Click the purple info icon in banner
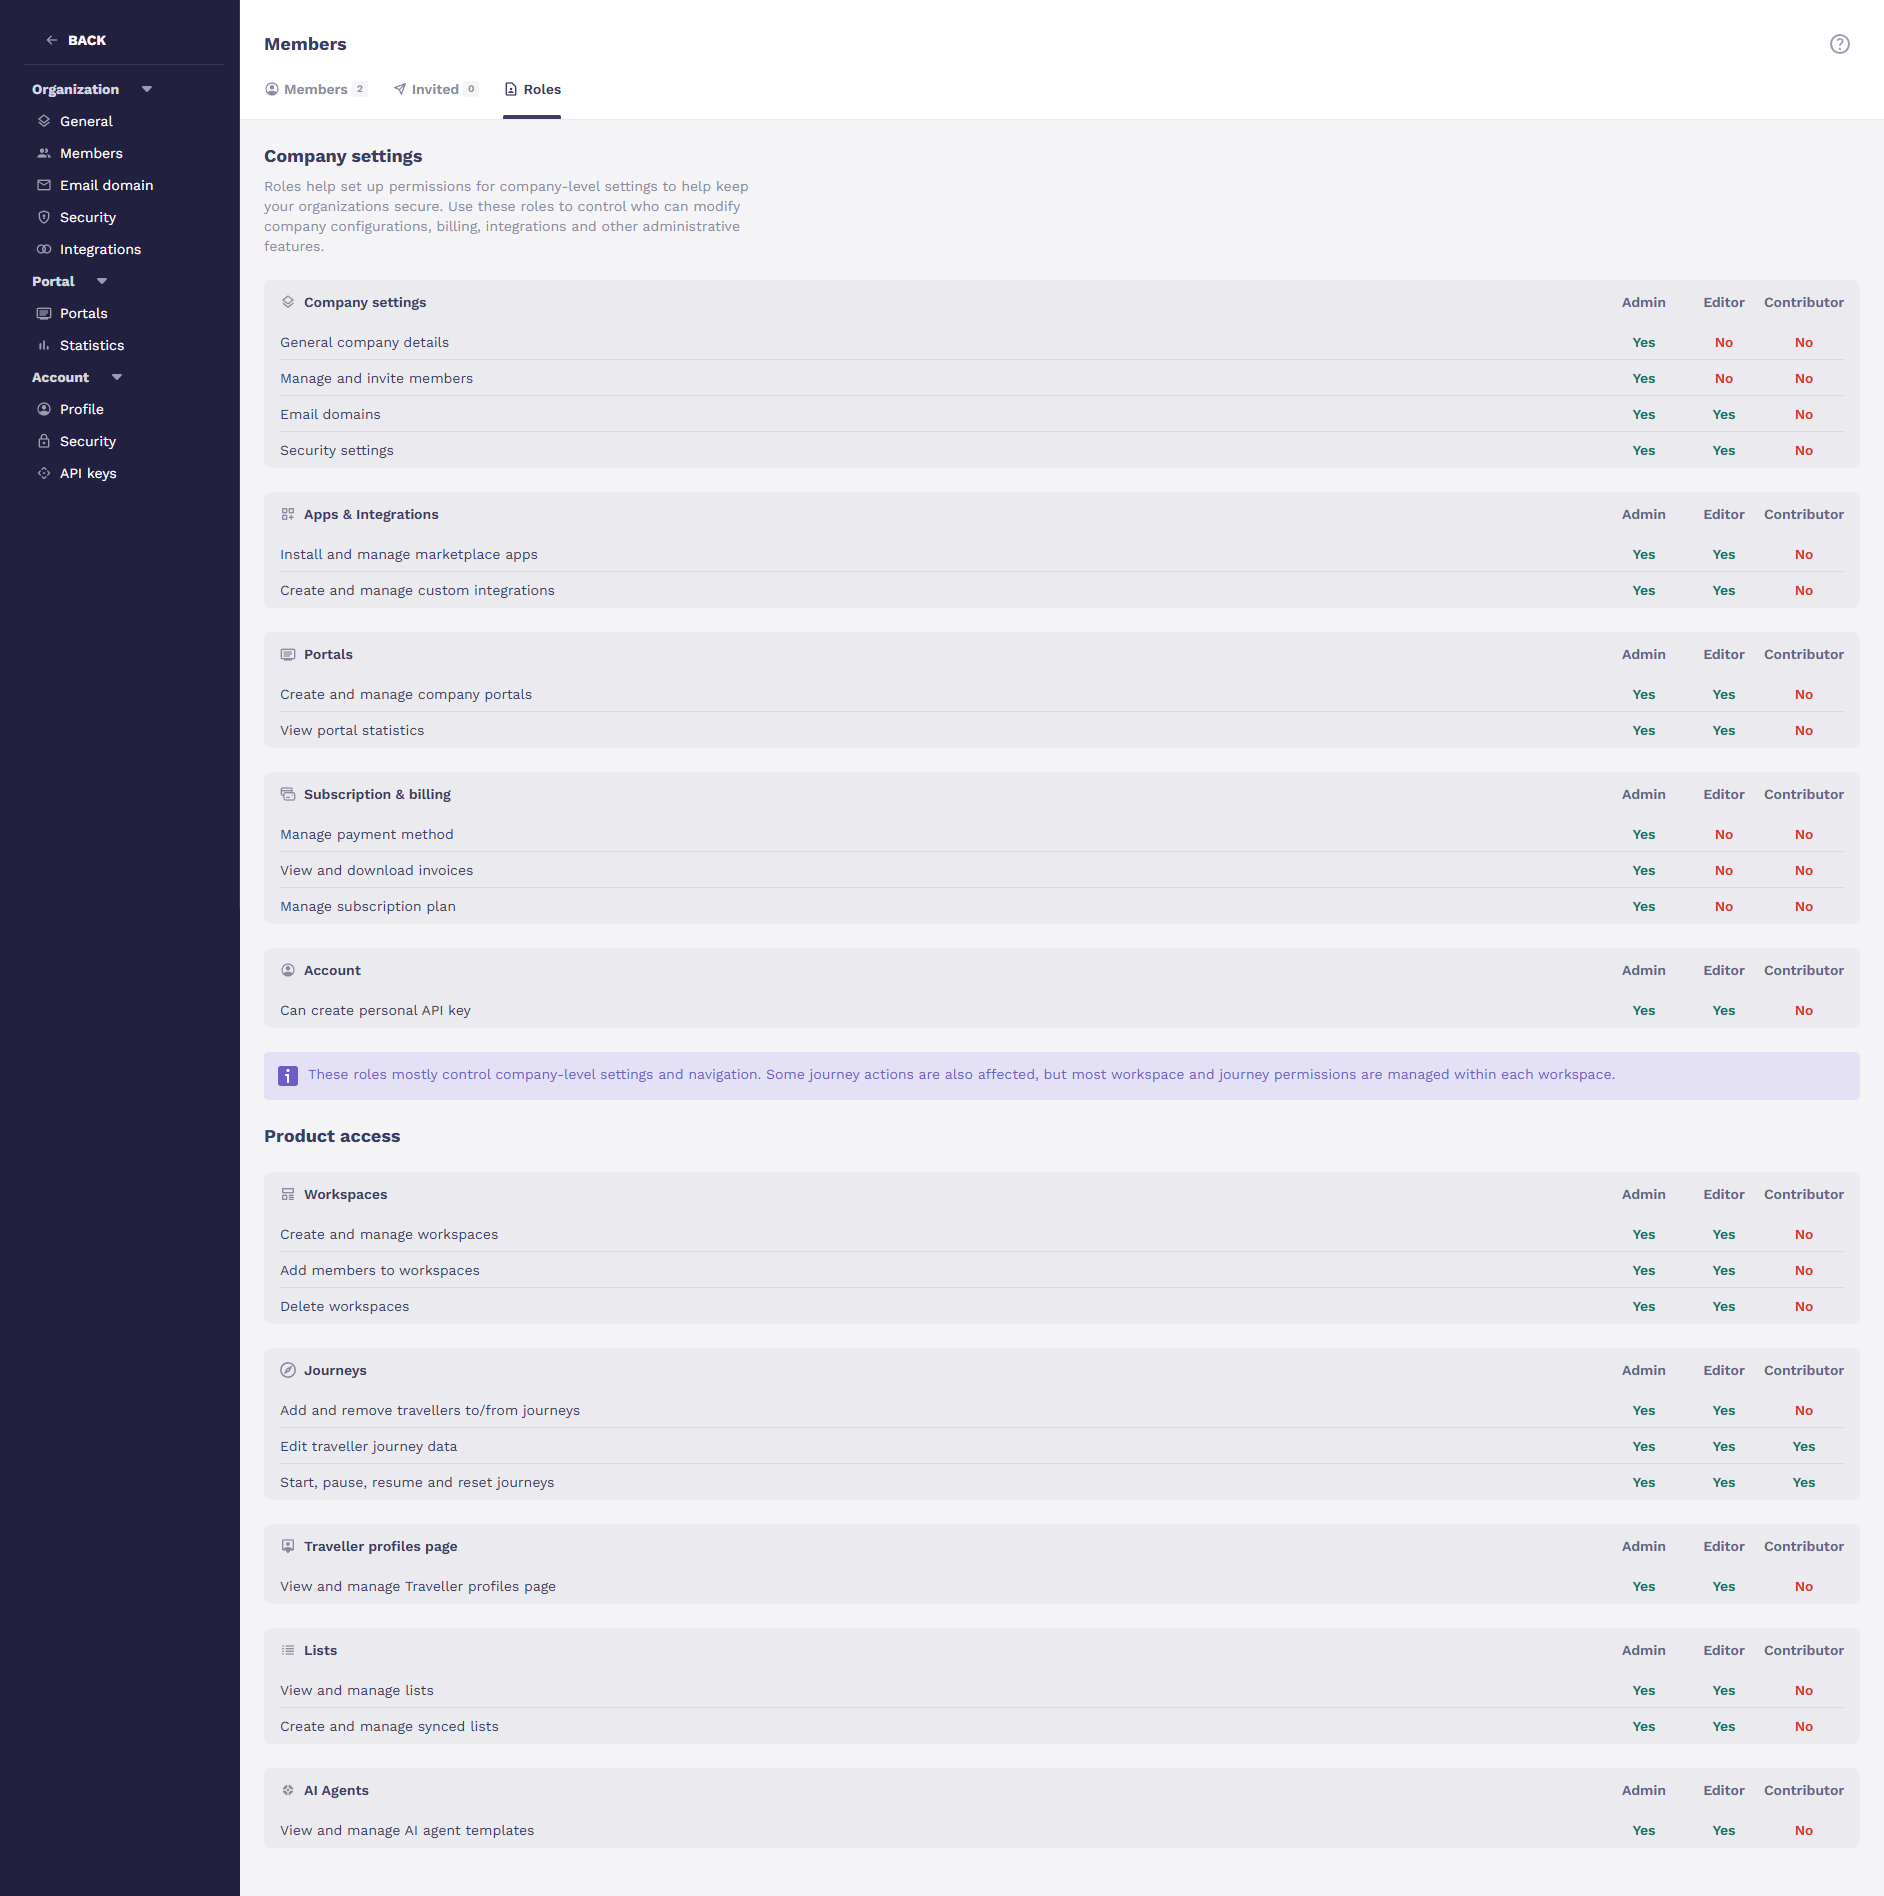Screen dimensions: 1884x1896 tap(288, 1076)
